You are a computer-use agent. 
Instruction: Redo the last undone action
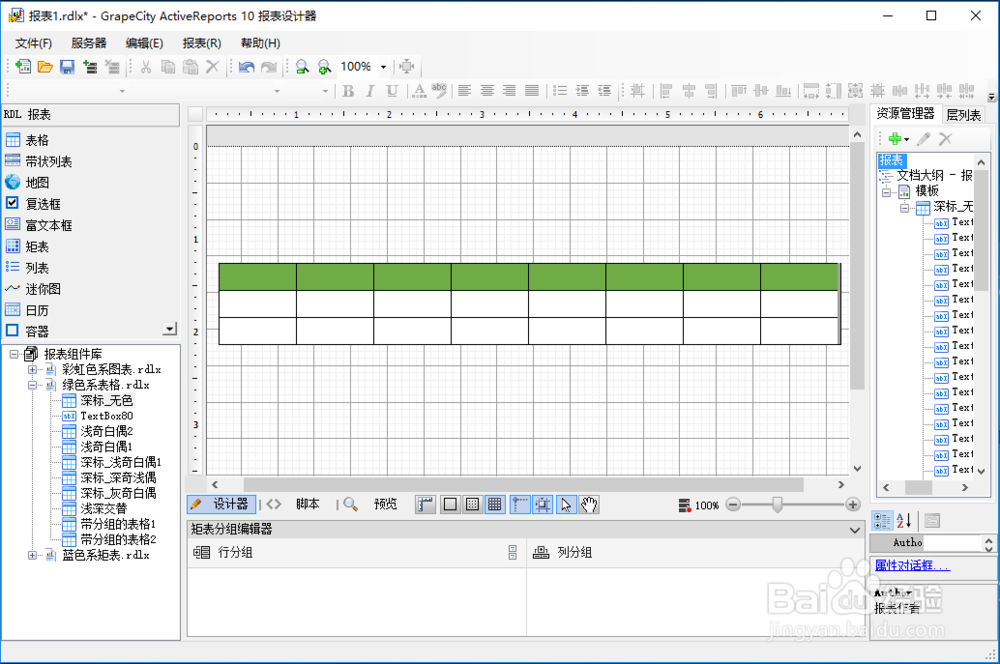coord(269,66)
